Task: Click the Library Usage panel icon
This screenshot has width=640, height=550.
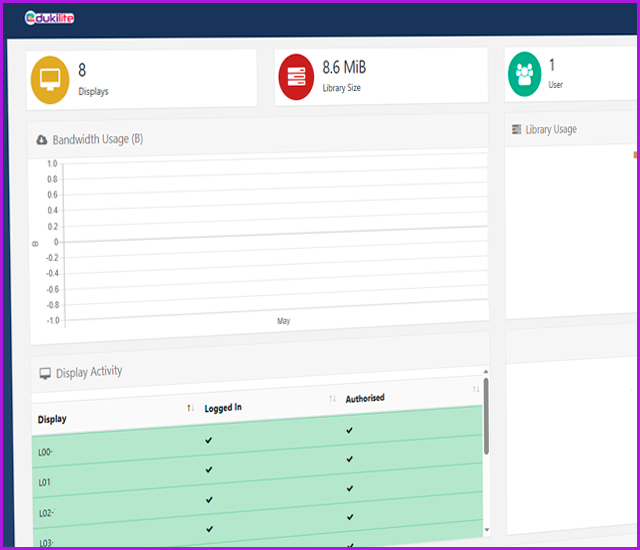Action: pos(516,129)
